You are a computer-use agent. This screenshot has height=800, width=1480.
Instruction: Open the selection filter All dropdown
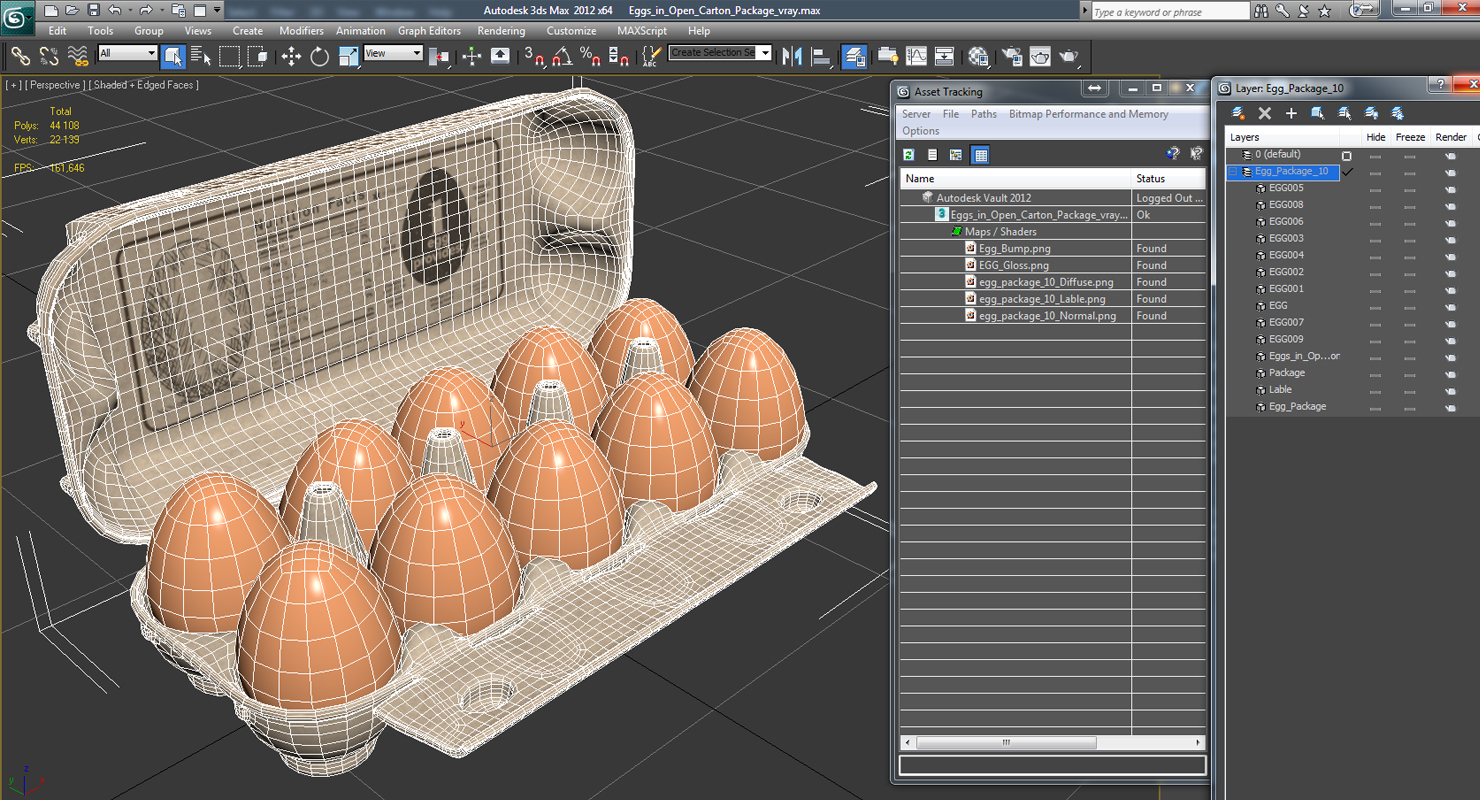coord(128,53)
